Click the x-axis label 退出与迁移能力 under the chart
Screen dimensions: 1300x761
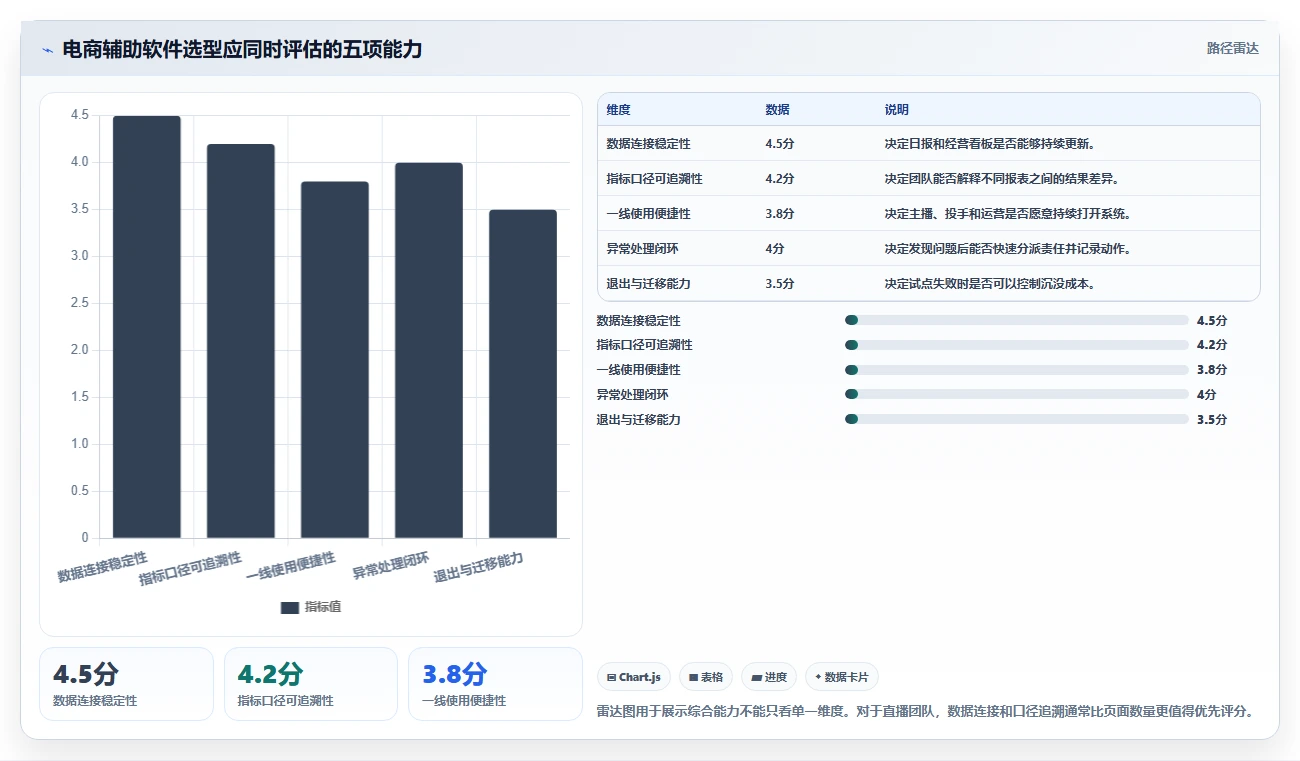coord(479,567)
